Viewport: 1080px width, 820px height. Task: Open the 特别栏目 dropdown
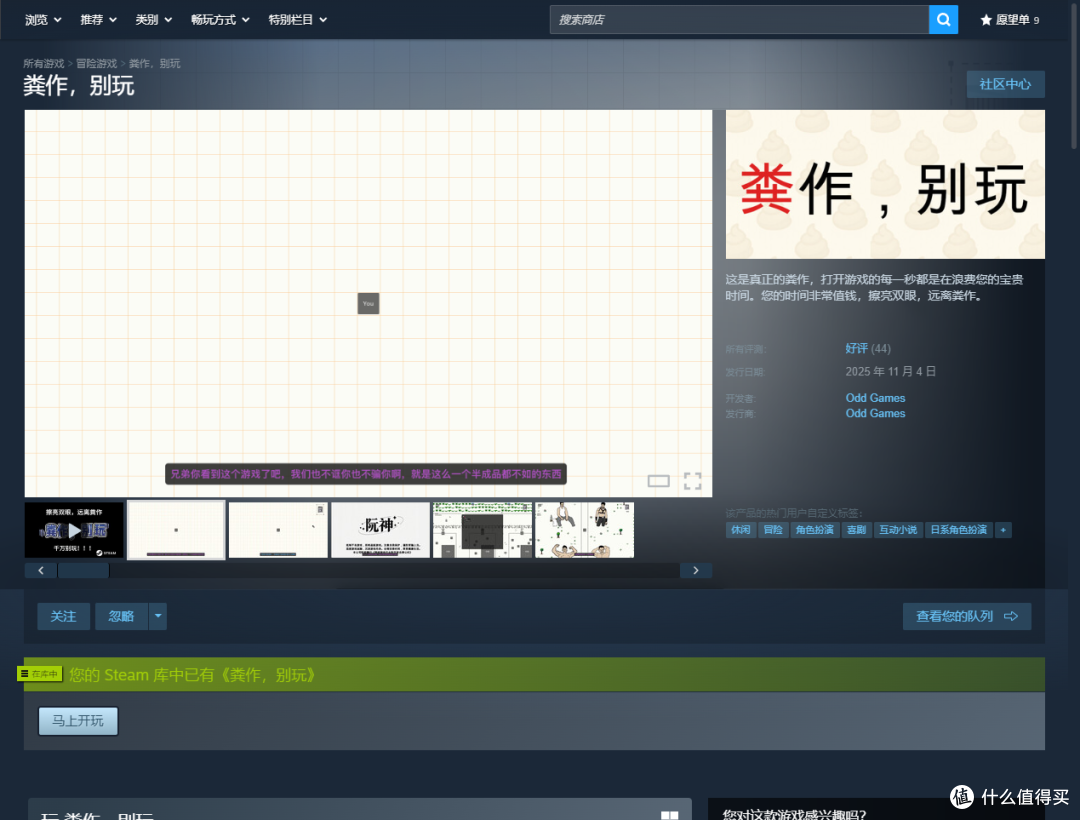pyautogui.click(x=297, y=20)
